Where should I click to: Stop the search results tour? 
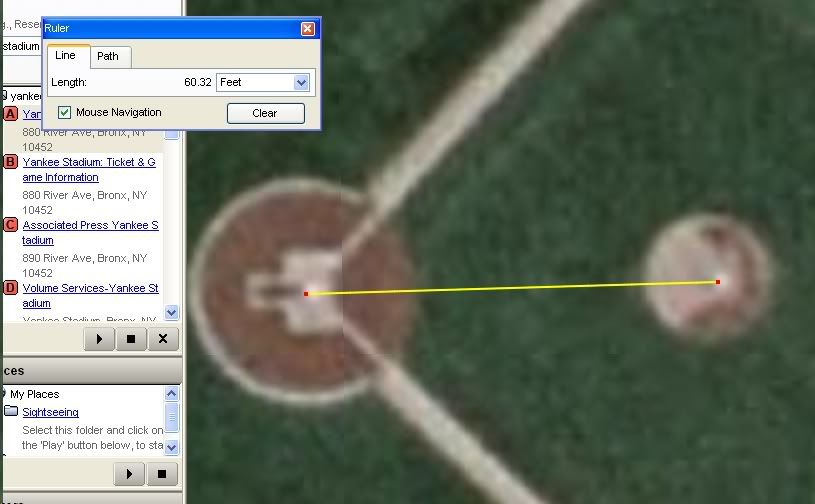tap(131, 339)
